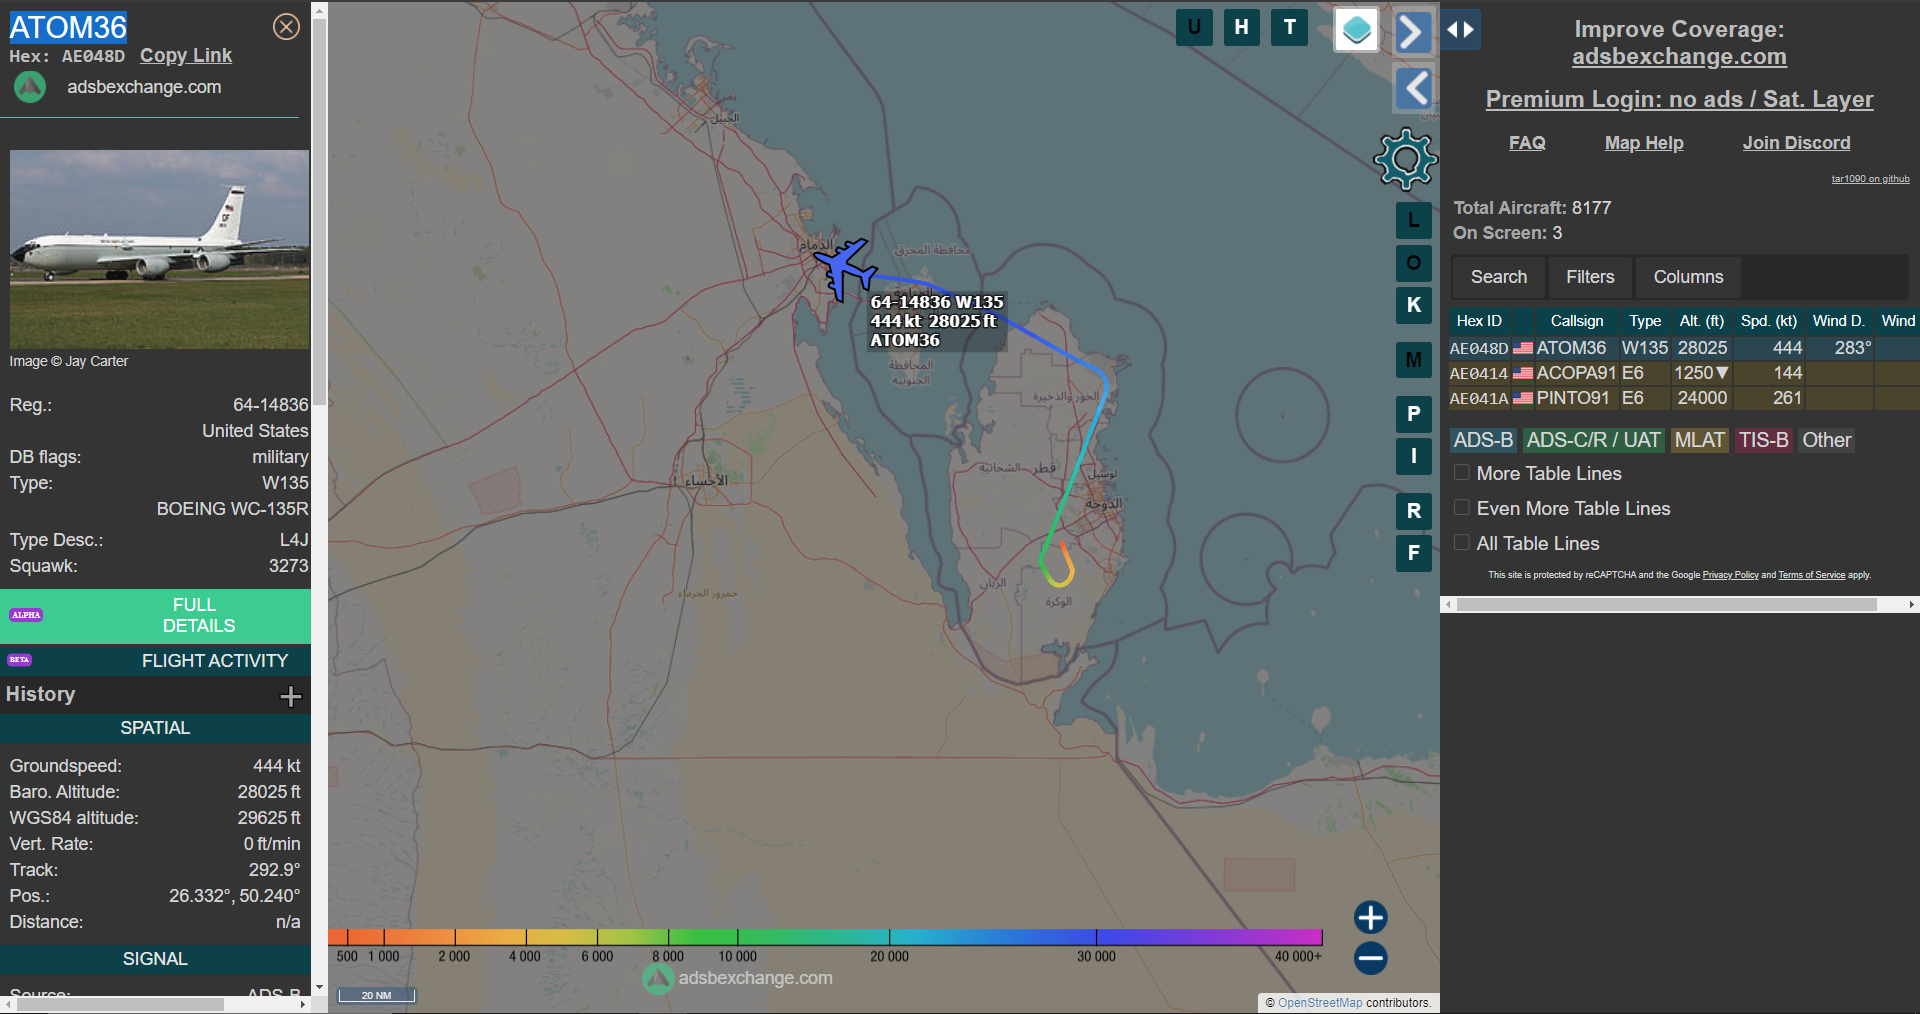This screenshot has width=1920, height=1014.
Task: Click the SIGNAL section header
Action: pyautogui.click(x=155, y=959)
